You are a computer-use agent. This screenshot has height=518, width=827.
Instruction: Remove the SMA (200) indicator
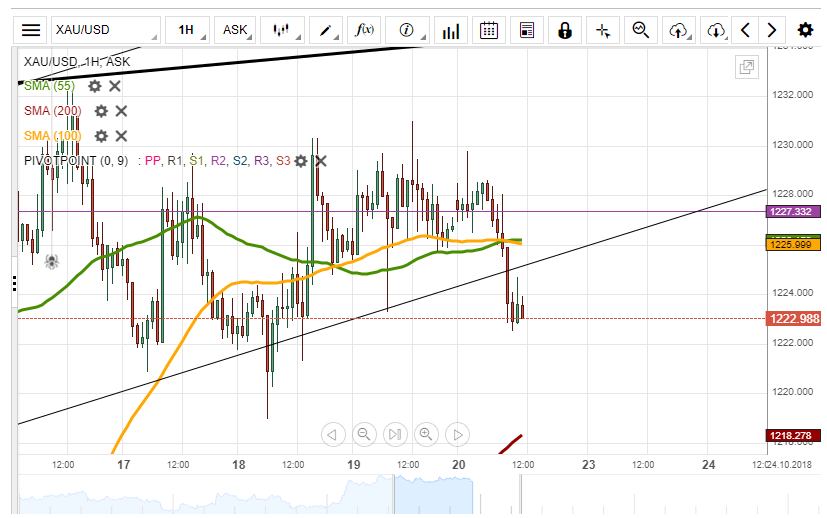tap(121, 111)
